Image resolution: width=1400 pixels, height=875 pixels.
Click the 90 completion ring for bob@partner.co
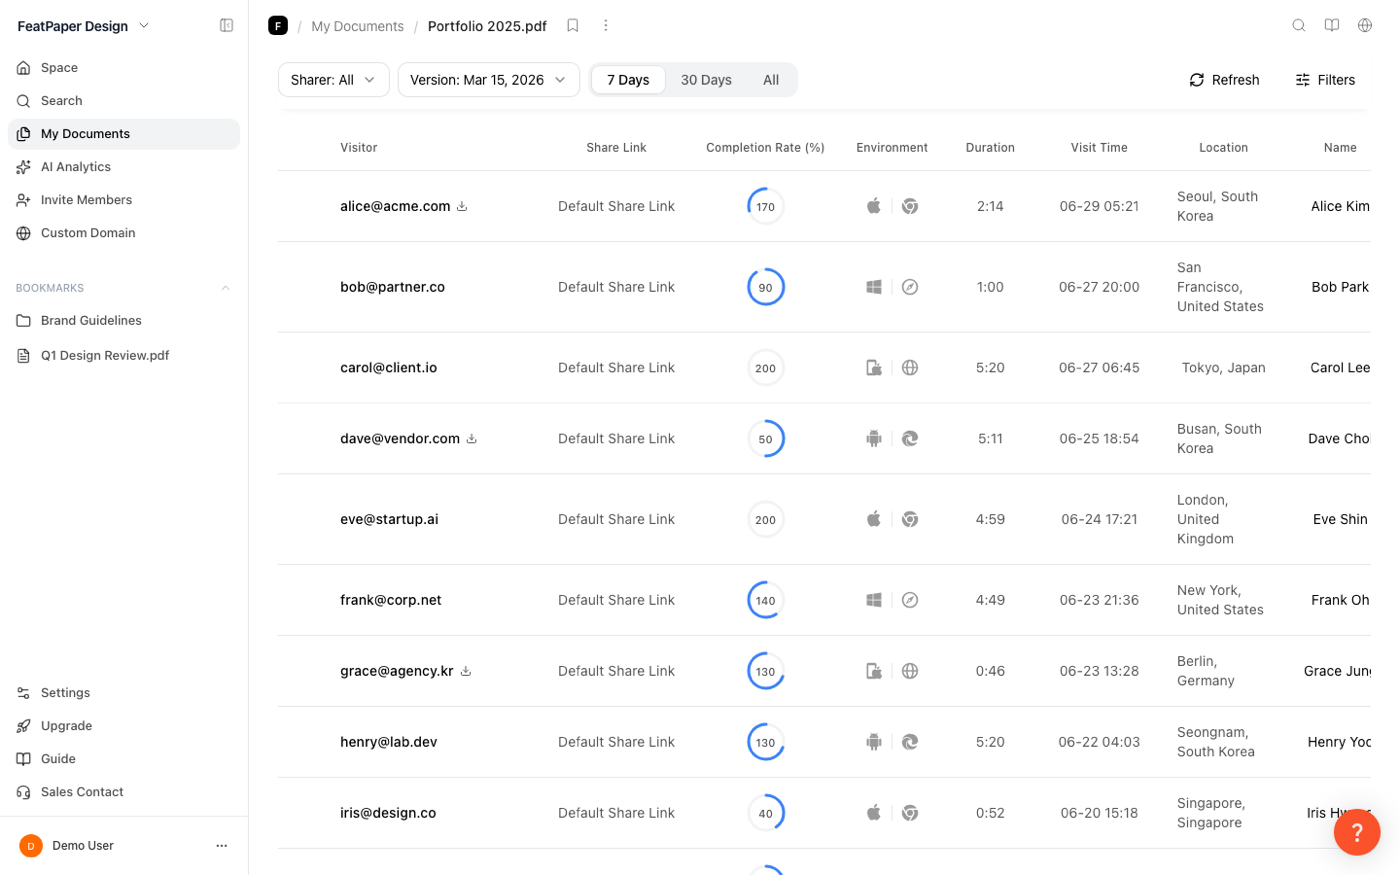pyautogui.click(x=766, y=287)
